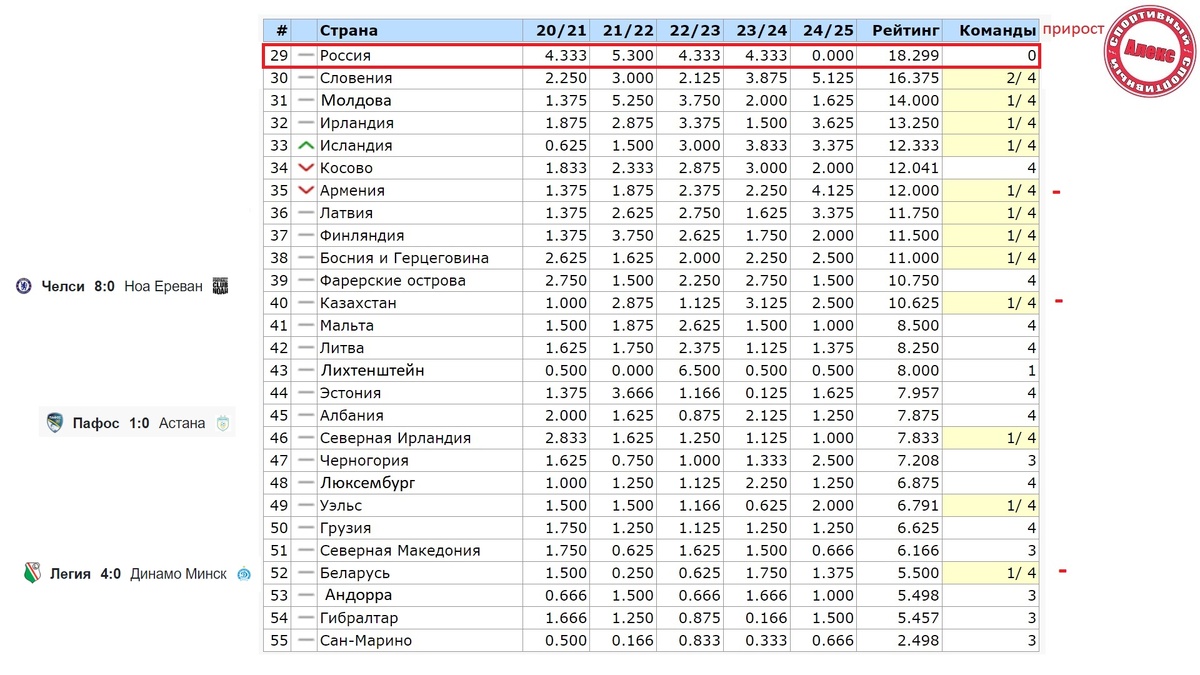This screenshot has width=1200, height=675.
Task: Select the Казахстан country cell
Action: pyautogui.click(x=420, y=303)
